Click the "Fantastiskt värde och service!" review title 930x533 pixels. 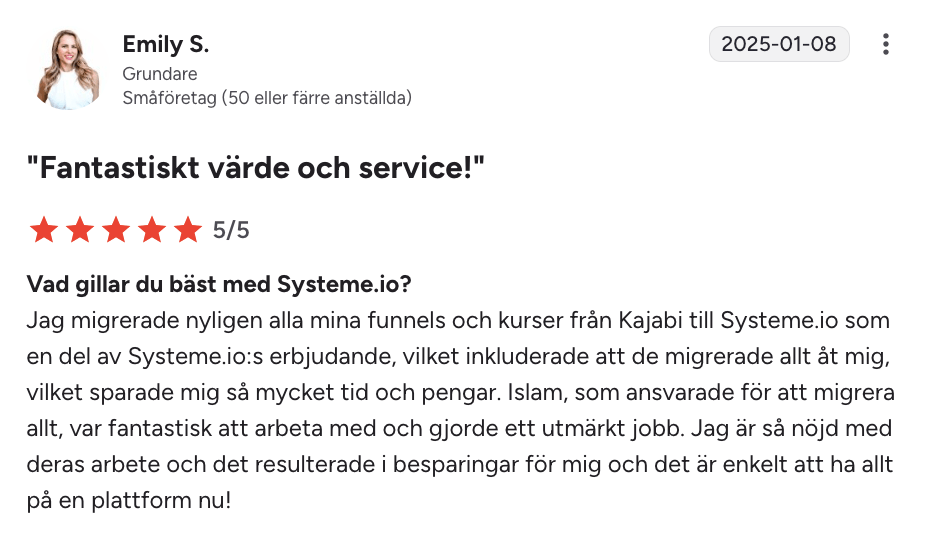pyautogui.click(x=256, y=169)
